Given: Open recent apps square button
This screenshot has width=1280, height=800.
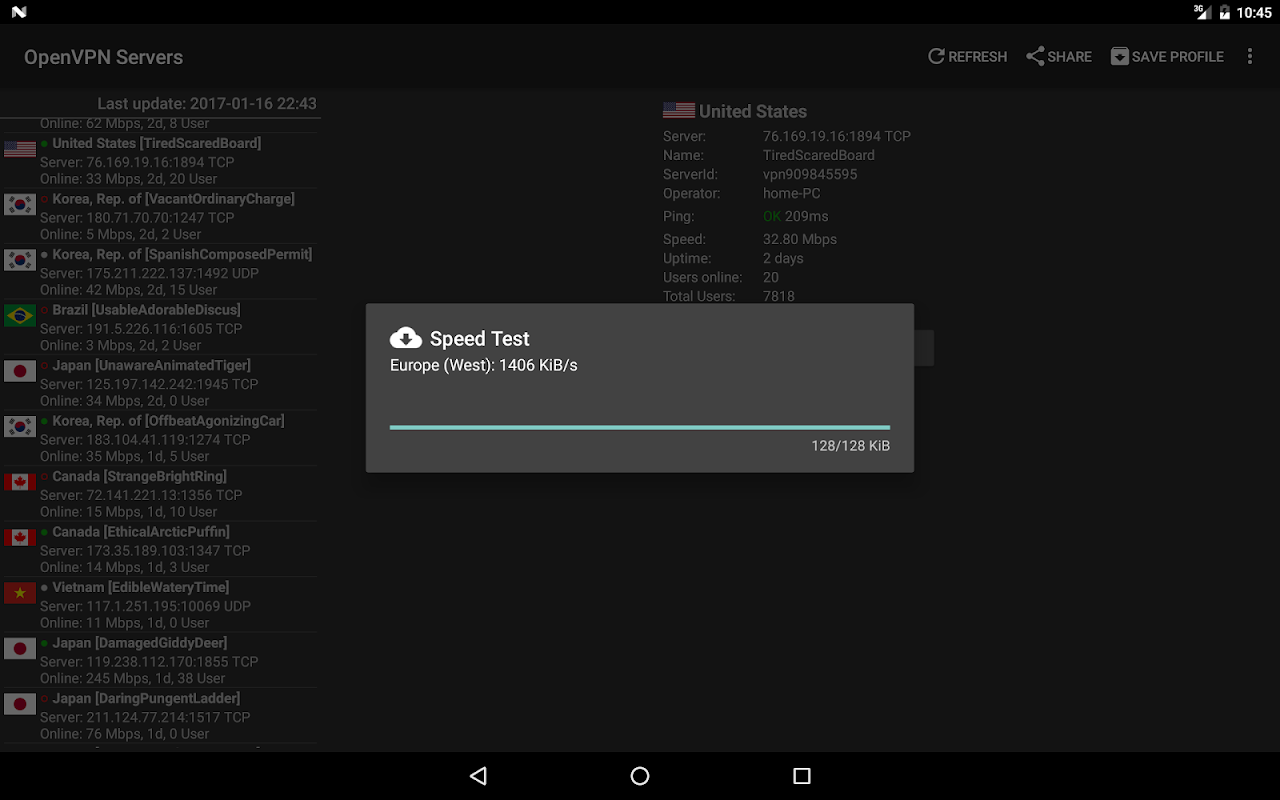Looking at the screenshot, I should (801, 776).
